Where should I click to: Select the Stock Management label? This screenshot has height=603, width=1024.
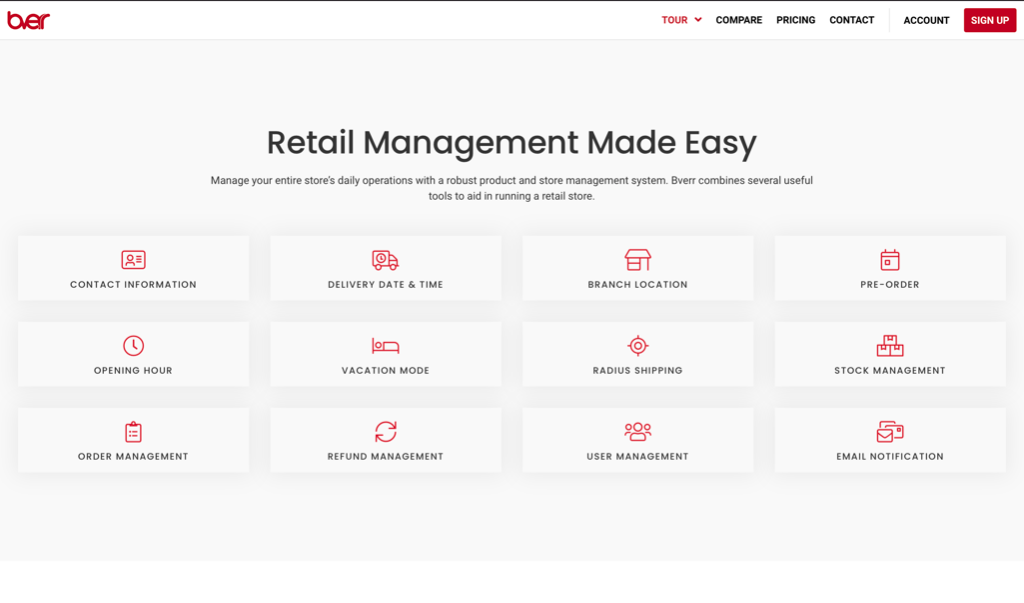889,370
